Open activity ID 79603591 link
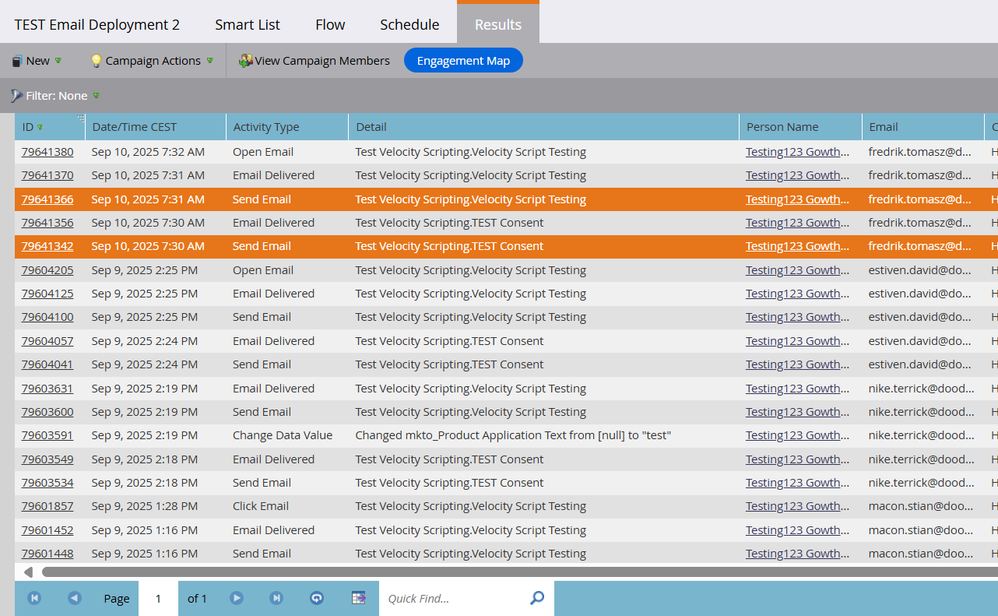This screenshot has height=616, width=998. point(47,436)
